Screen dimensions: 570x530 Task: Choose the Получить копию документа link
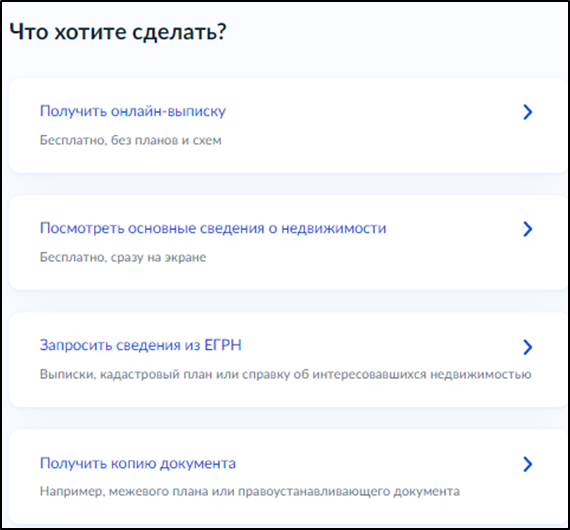pyautogui.click(x=138, y=463)
